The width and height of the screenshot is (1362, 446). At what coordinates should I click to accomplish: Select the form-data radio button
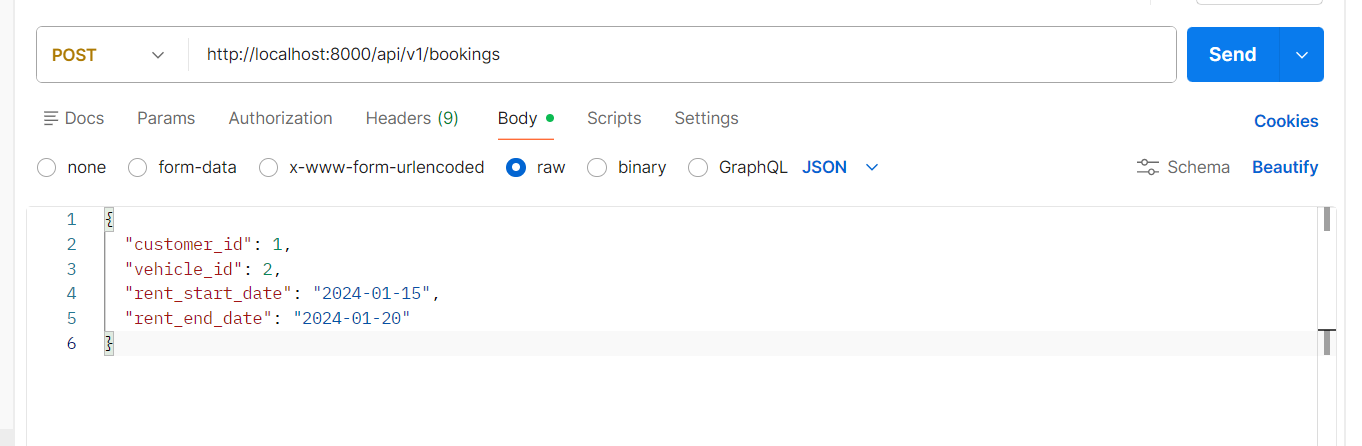pos(138,168)
